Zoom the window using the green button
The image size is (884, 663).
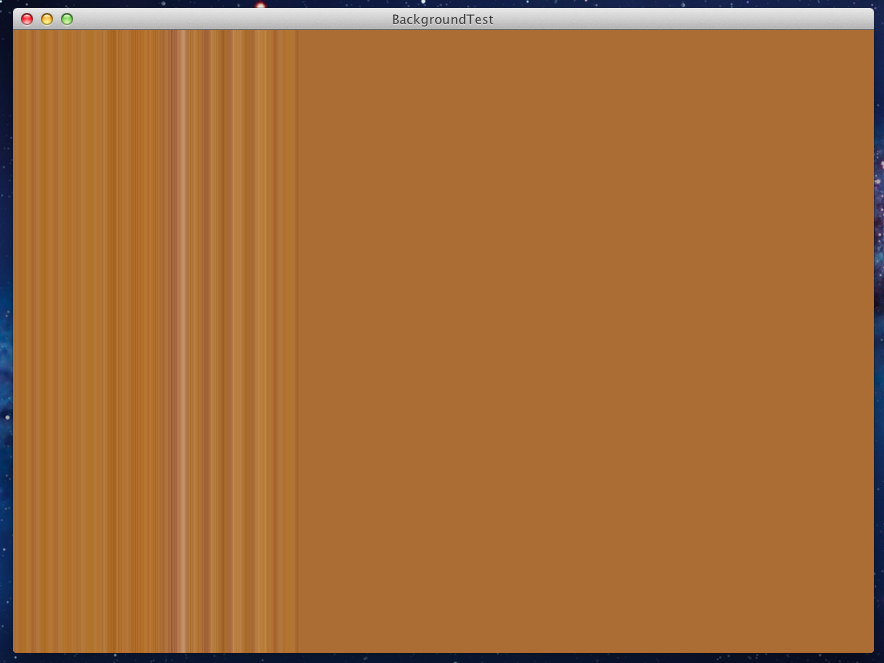pyautogui.click(x=67, y=19)
